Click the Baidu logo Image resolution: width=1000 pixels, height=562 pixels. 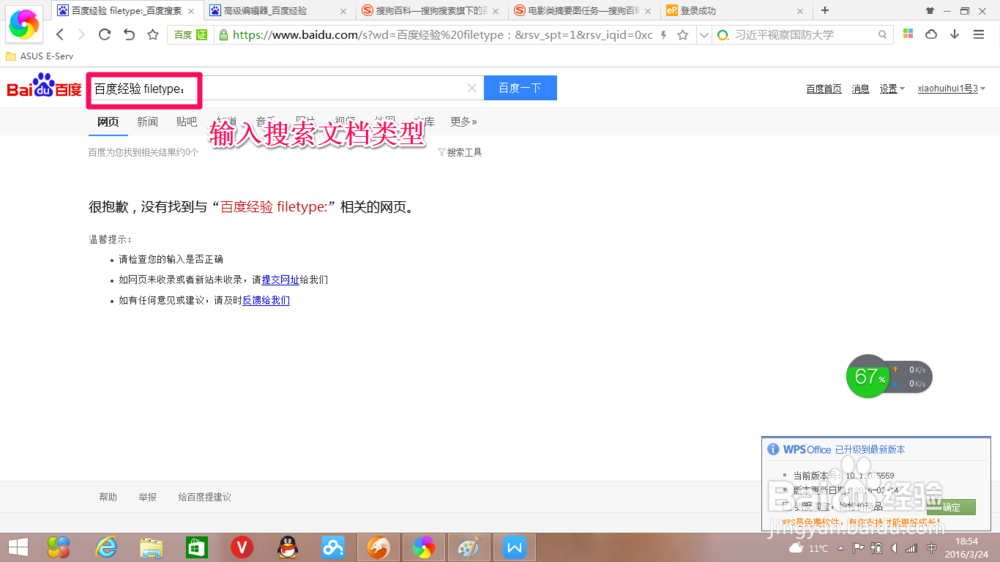44,85
